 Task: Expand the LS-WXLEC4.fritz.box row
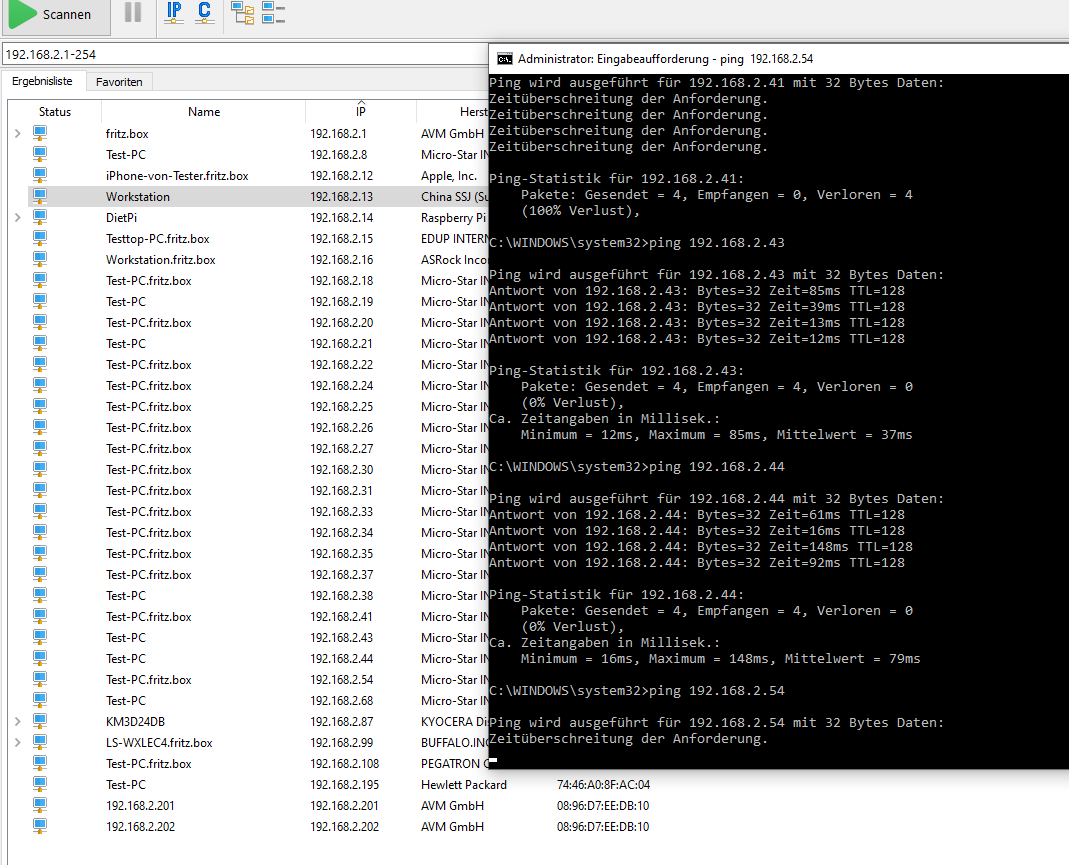(18, 742)
